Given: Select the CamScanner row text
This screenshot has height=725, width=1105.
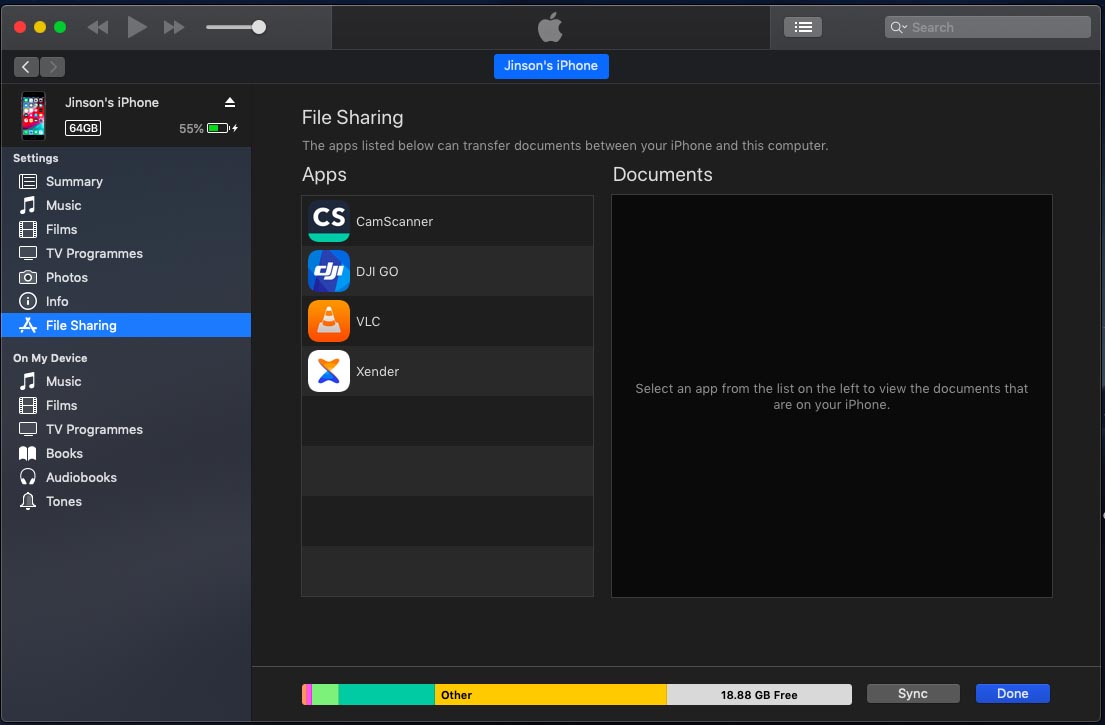Looking at the screenshot, I should pyautogui.click(x=395, y=221).
